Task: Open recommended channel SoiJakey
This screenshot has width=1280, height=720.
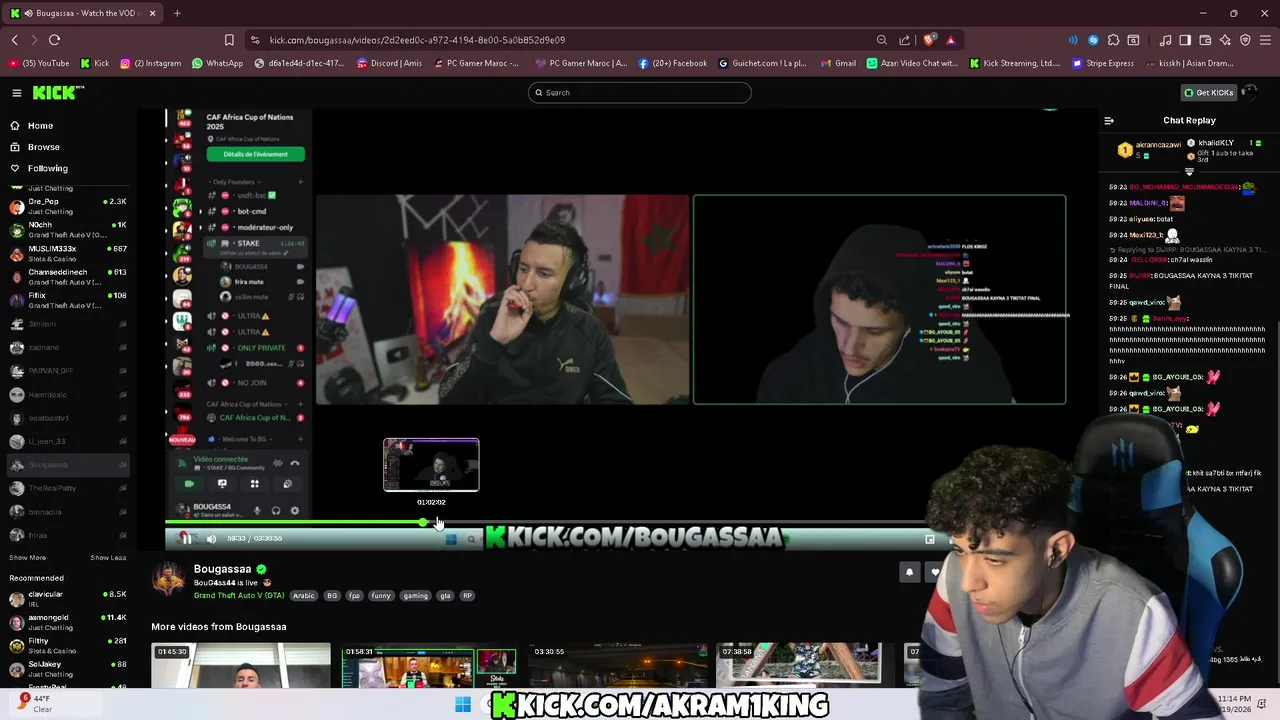Action: (x=68, y=668)
